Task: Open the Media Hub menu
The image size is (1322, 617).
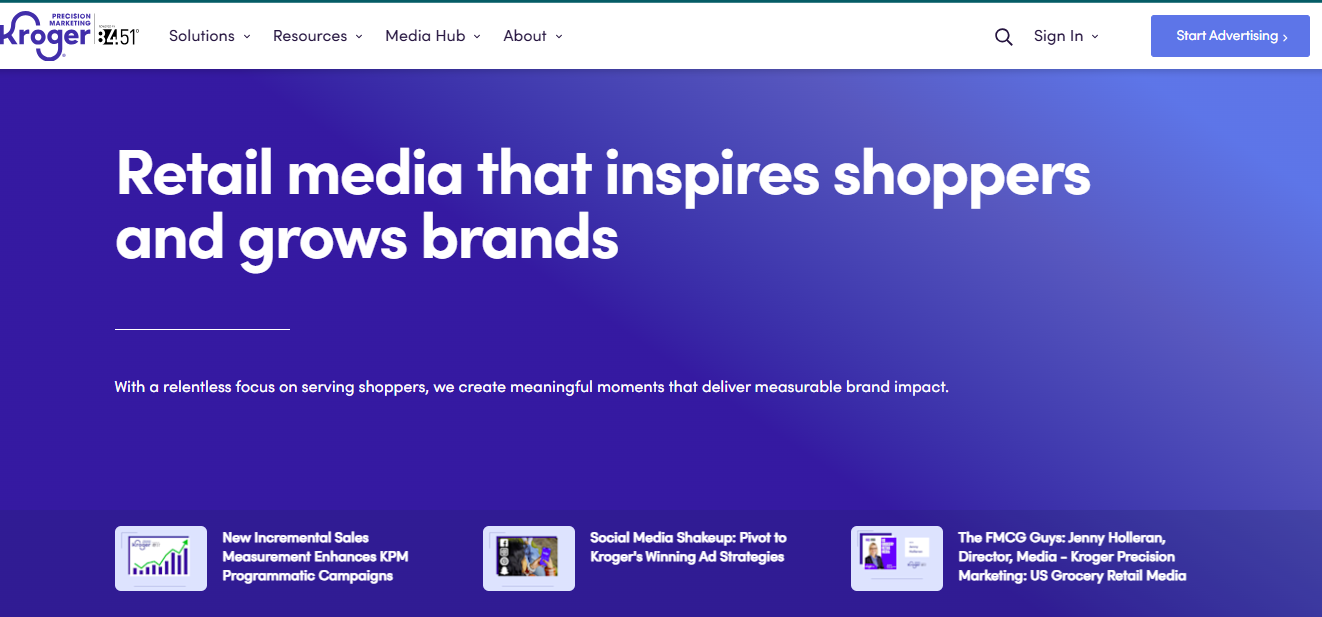Action: click(425, 36)
